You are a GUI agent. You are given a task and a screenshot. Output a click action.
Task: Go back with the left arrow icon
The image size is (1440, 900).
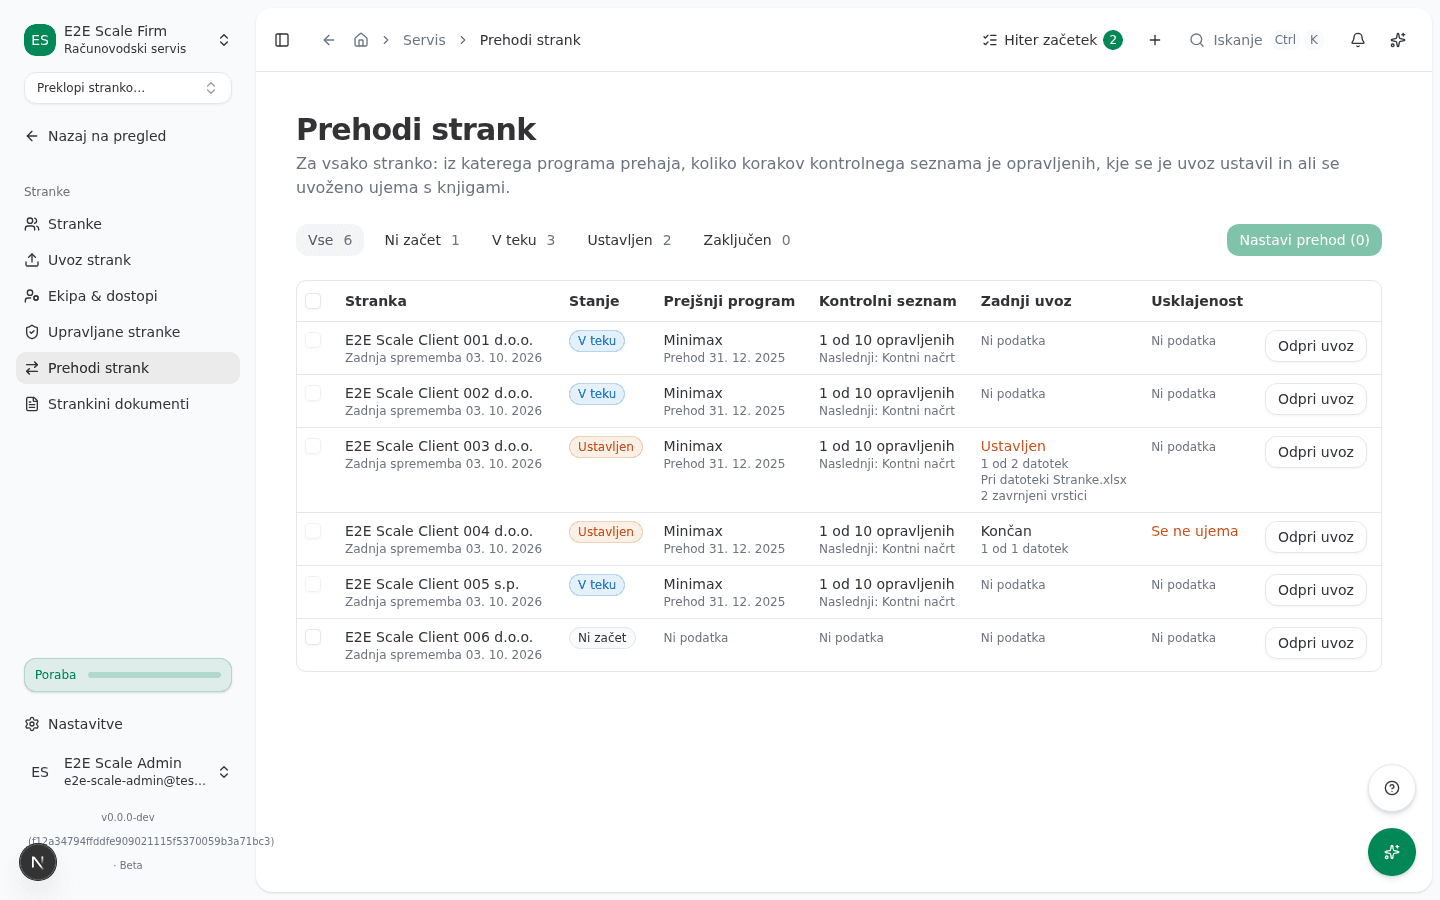[329, 40]
